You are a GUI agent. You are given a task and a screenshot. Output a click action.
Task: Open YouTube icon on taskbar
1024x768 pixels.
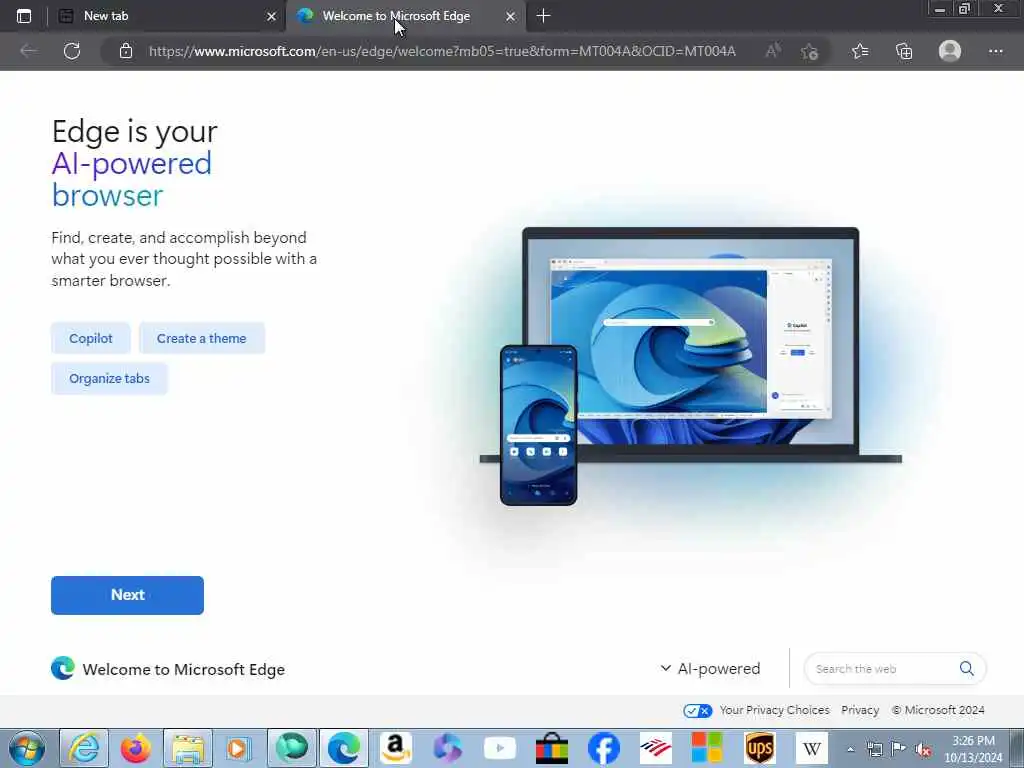click(x=500, y=748)
